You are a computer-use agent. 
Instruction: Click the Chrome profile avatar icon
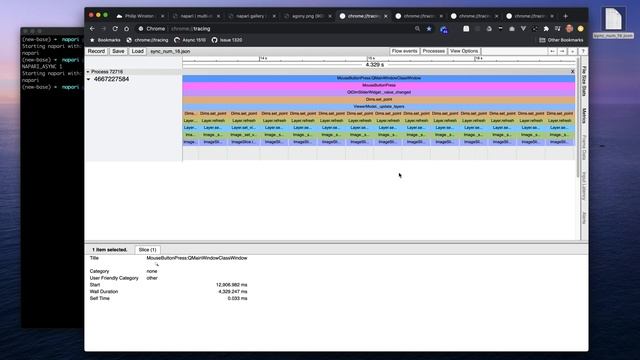pyautogui.click(x=569, y=29)
